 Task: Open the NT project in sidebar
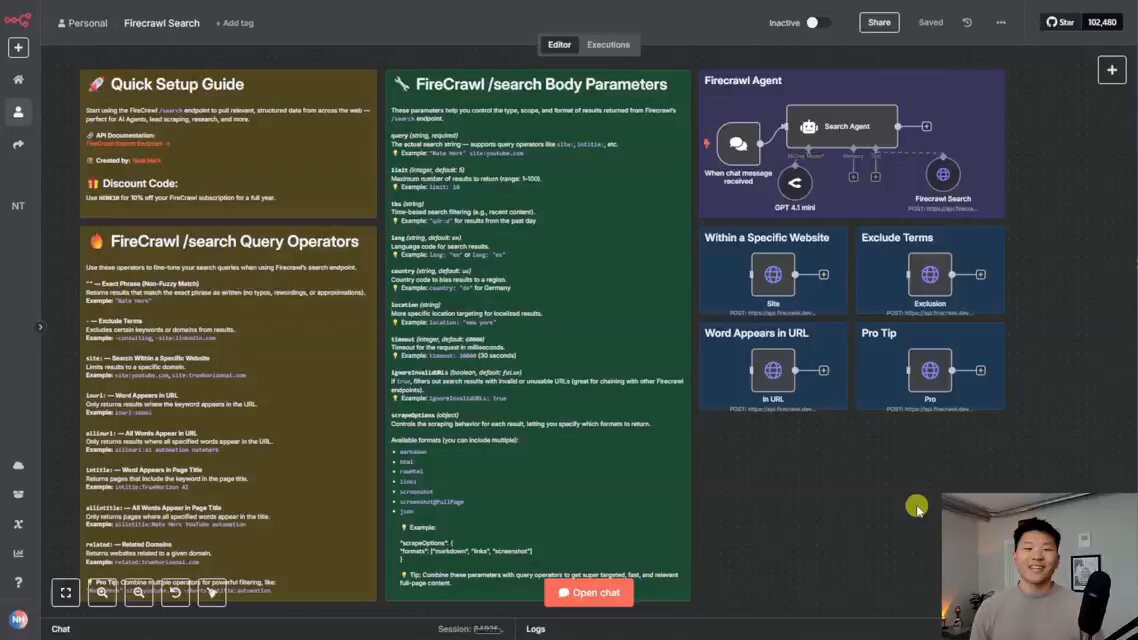pyautogui.click(x=18, y=206)
